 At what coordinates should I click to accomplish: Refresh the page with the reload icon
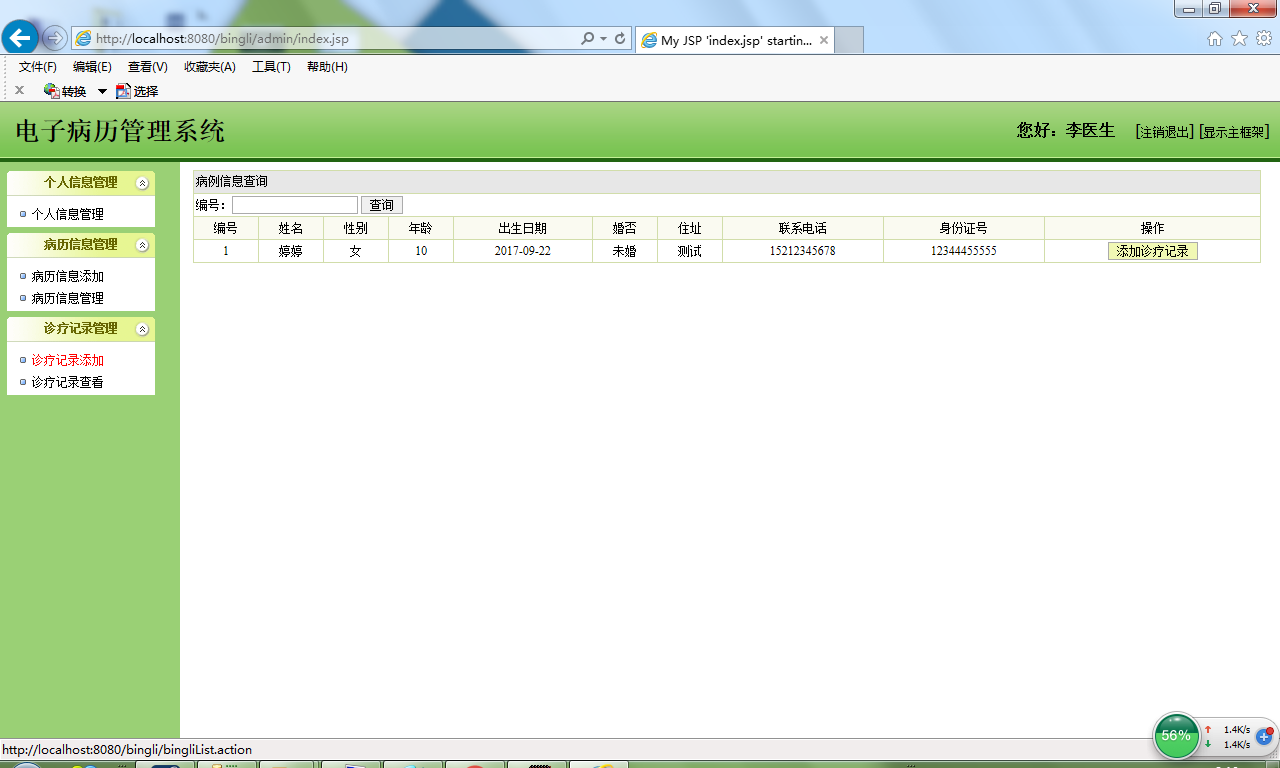620,39
